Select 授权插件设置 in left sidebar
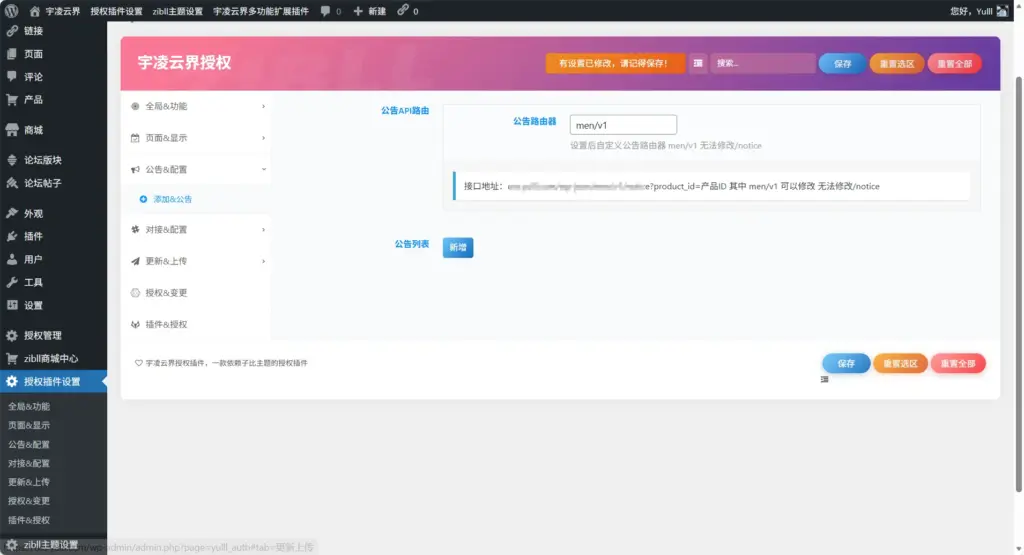The image size is (1024, 555). tap(54, 381)
